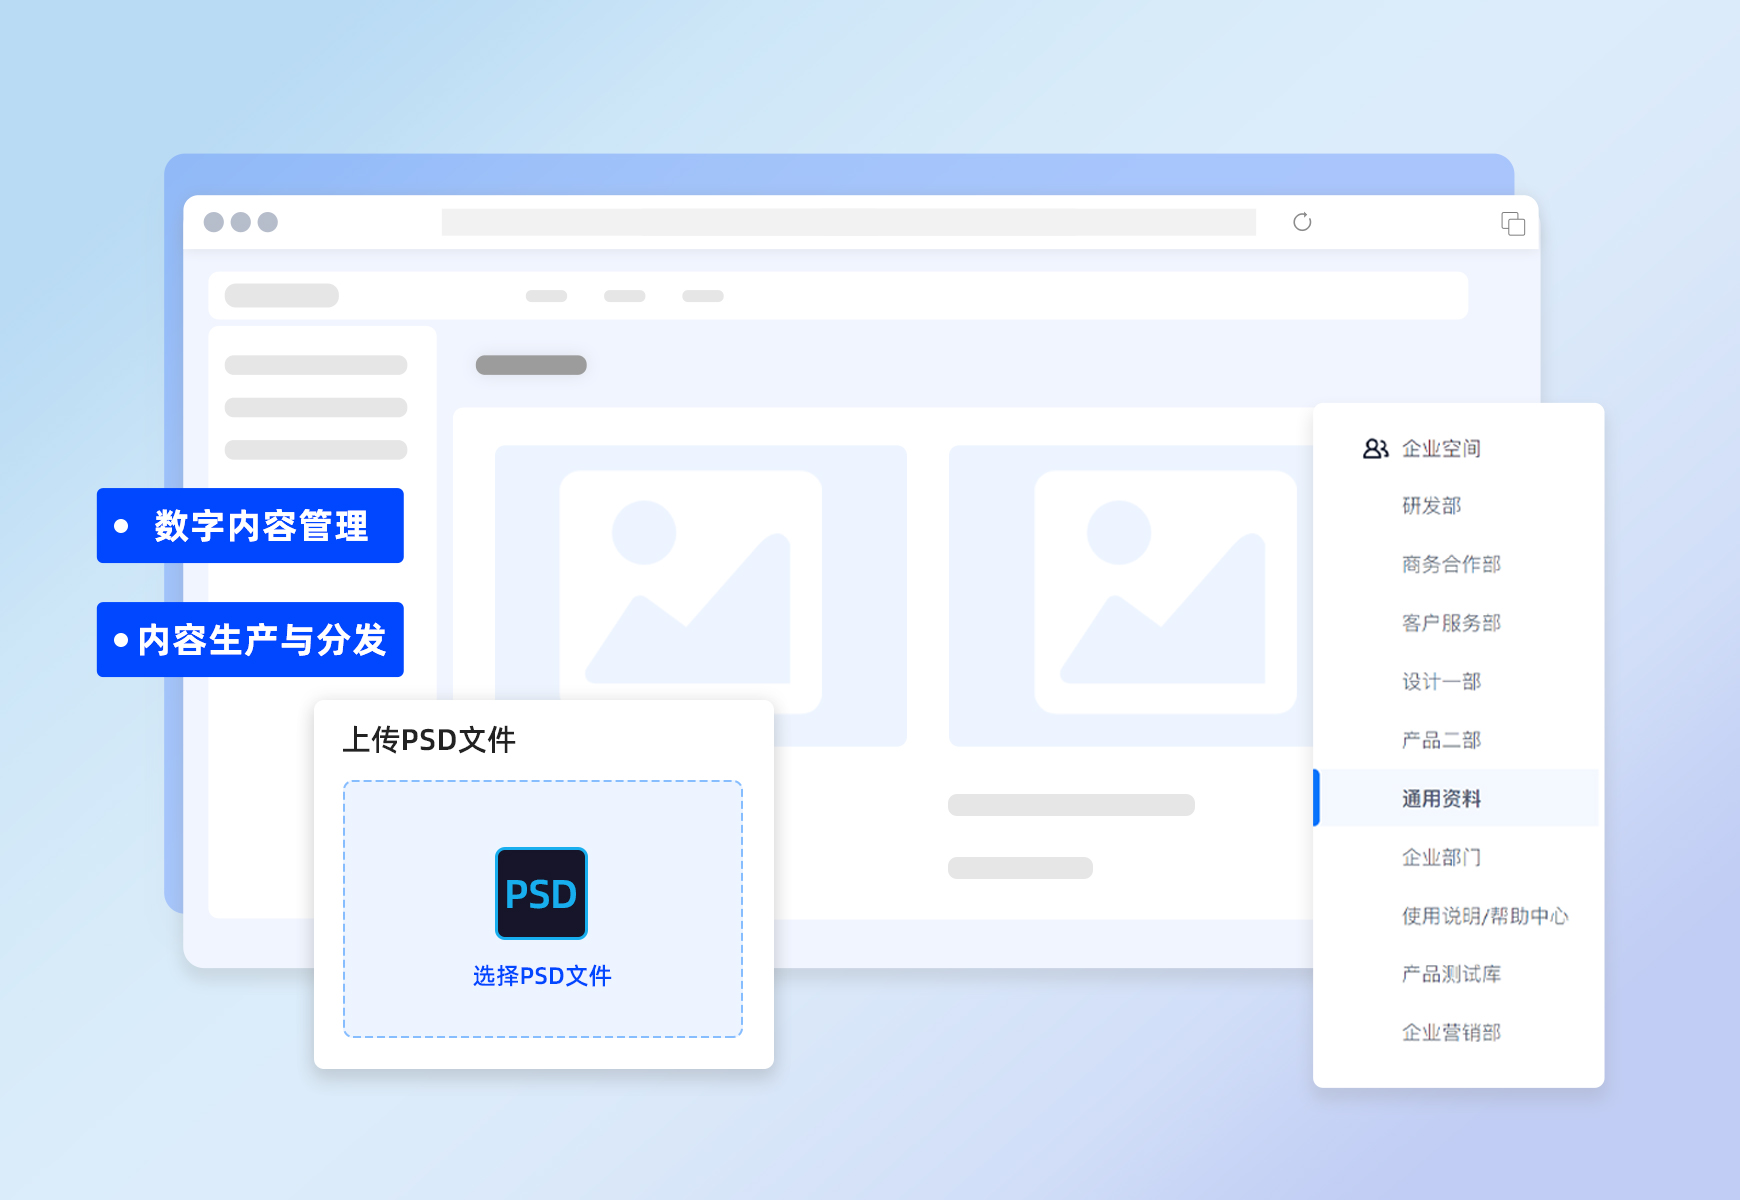Open 企业部门 in the menu
Viewport: 1740px width, 1200px height.
[1441, 857]
